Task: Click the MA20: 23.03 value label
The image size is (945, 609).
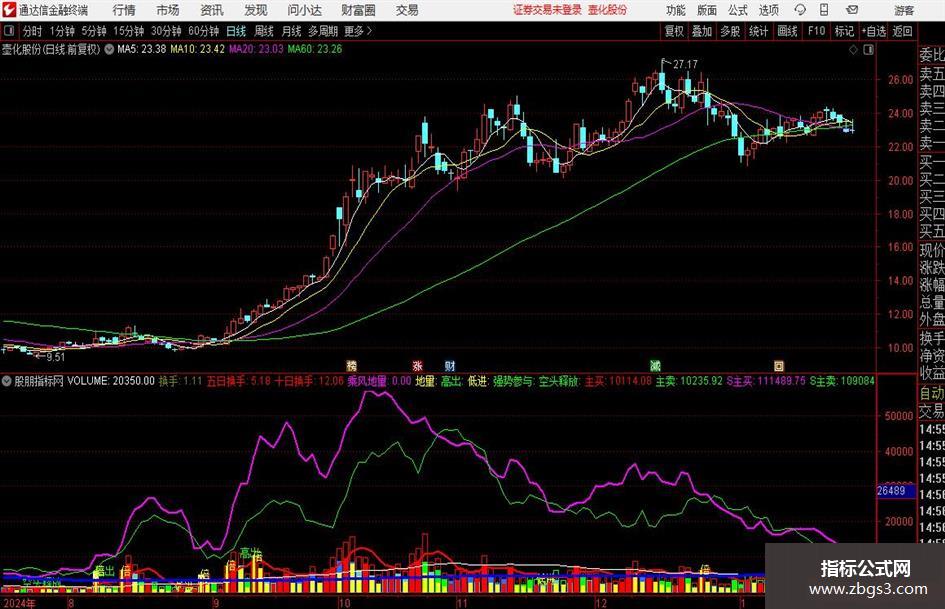Action: pyautogui.click(x=256, y=49)
